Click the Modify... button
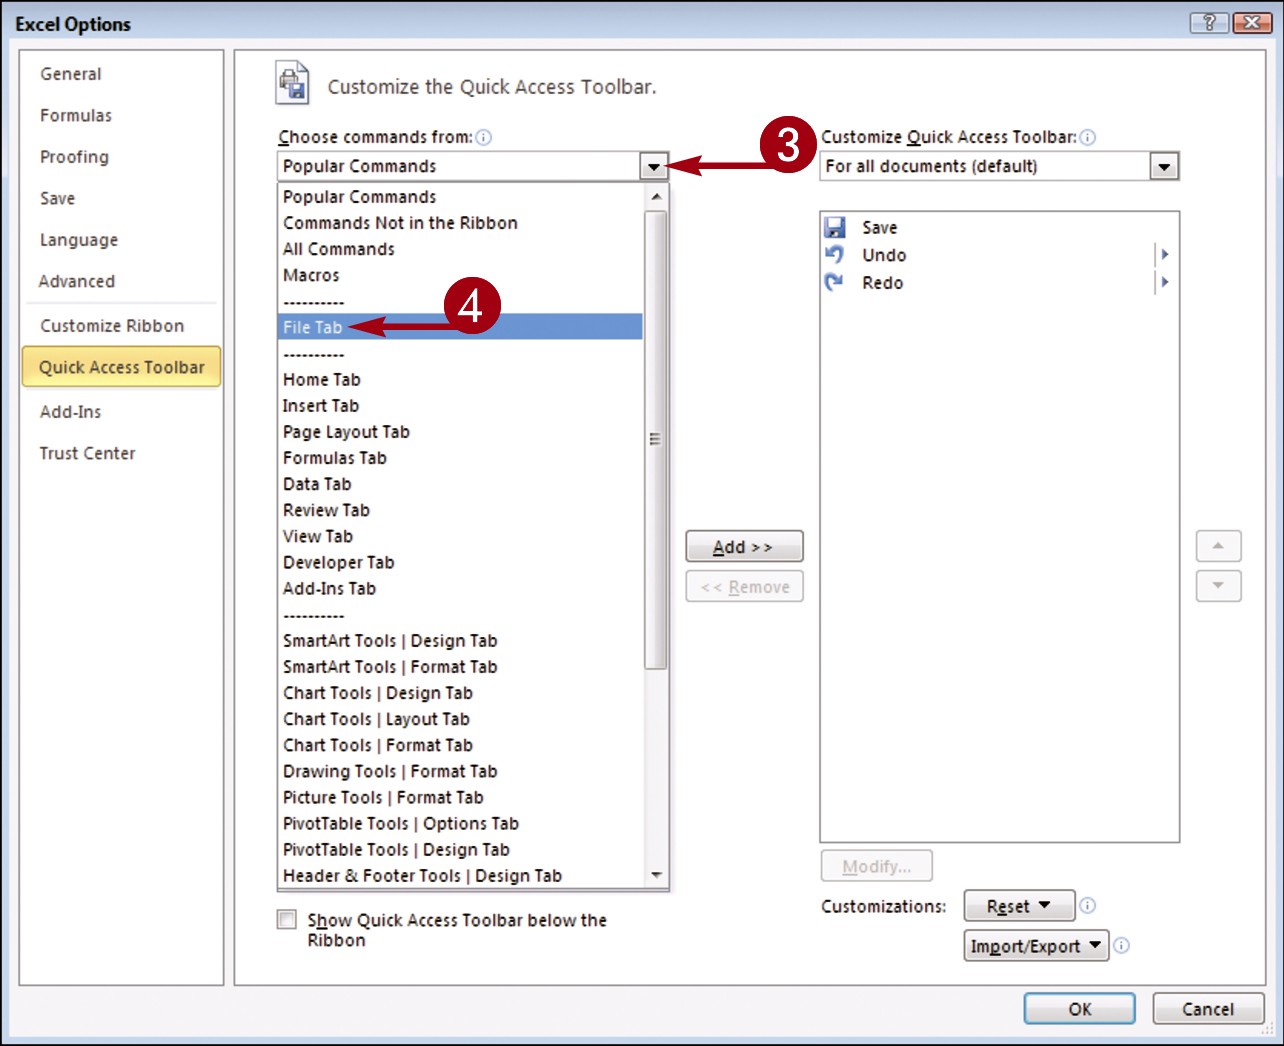This screenshot has height=1046, width=1284. (x=877, y=866)
